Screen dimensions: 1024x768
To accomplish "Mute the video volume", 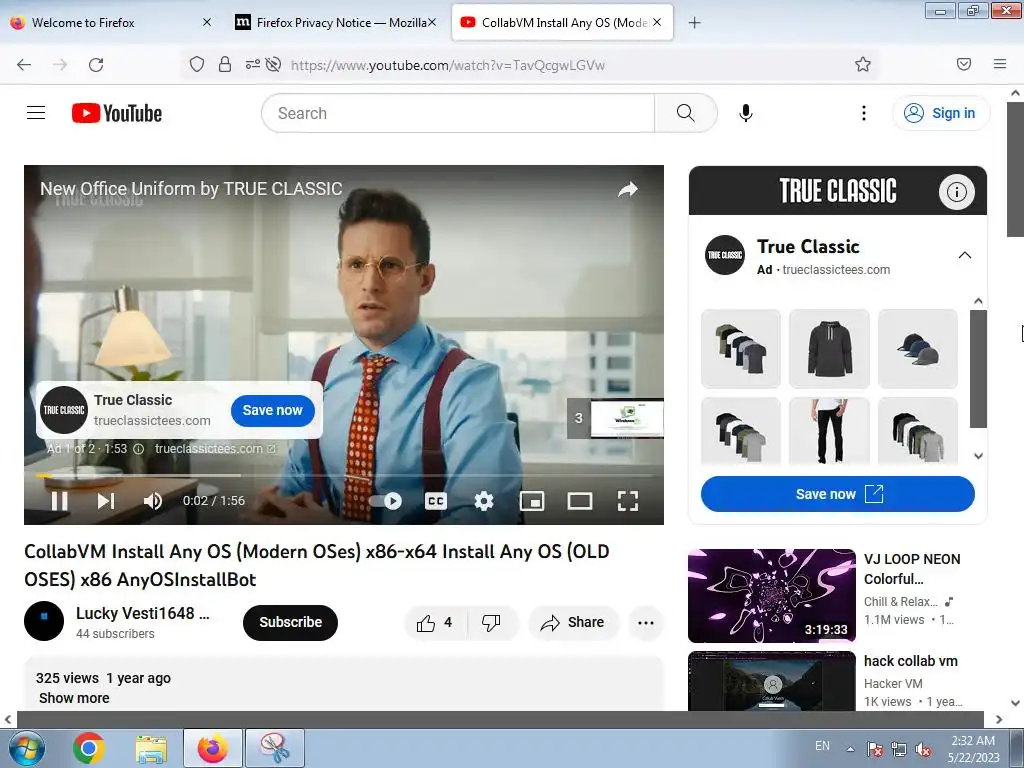I will point(152,501).
